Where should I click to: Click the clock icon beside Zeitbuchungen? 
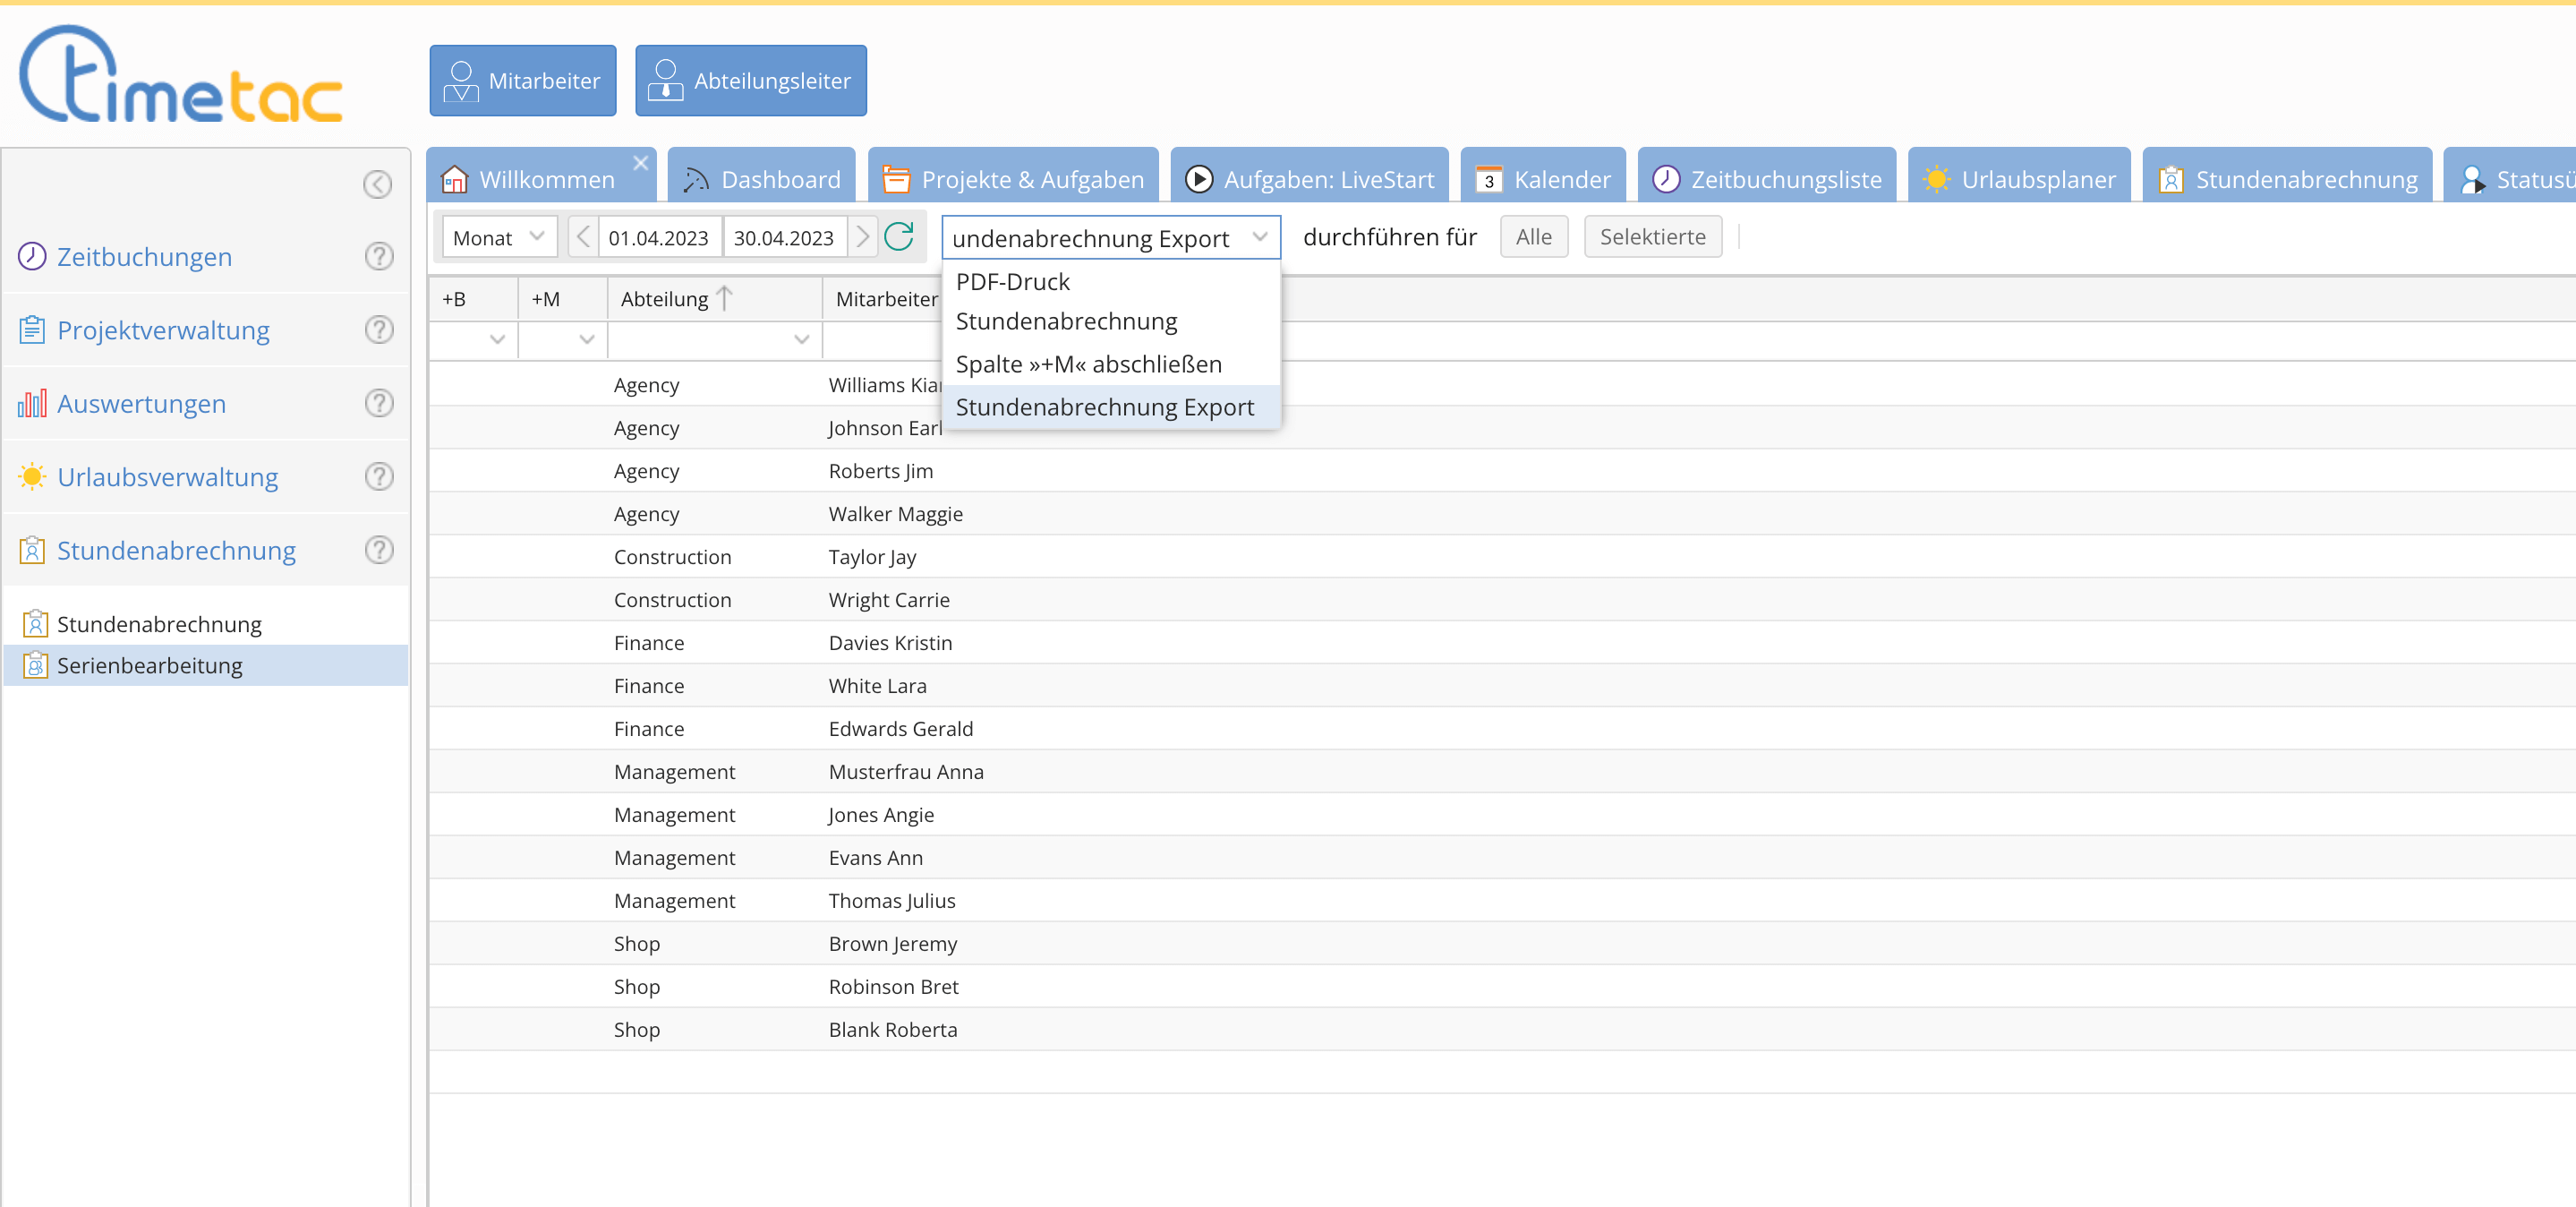[31, 256]
